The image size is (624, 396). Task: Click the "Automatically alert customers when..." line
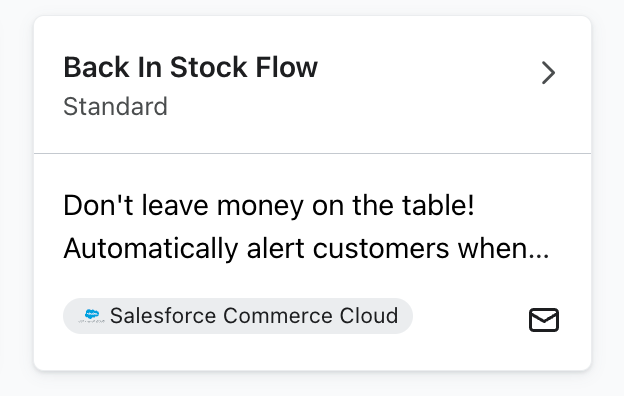(306, 249)
